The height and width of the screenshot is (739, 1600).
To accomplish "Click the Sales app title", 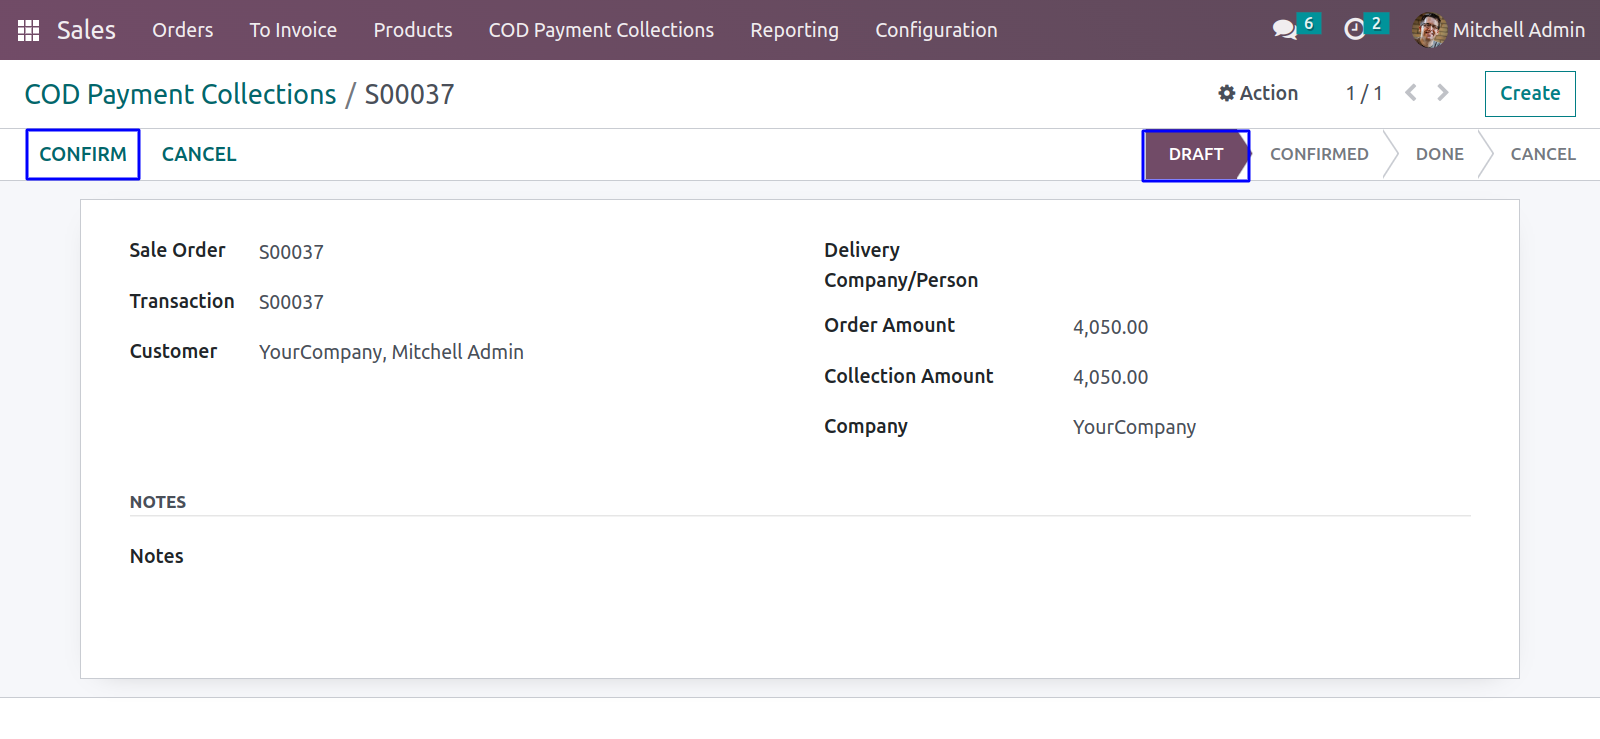I will (86, 30).
